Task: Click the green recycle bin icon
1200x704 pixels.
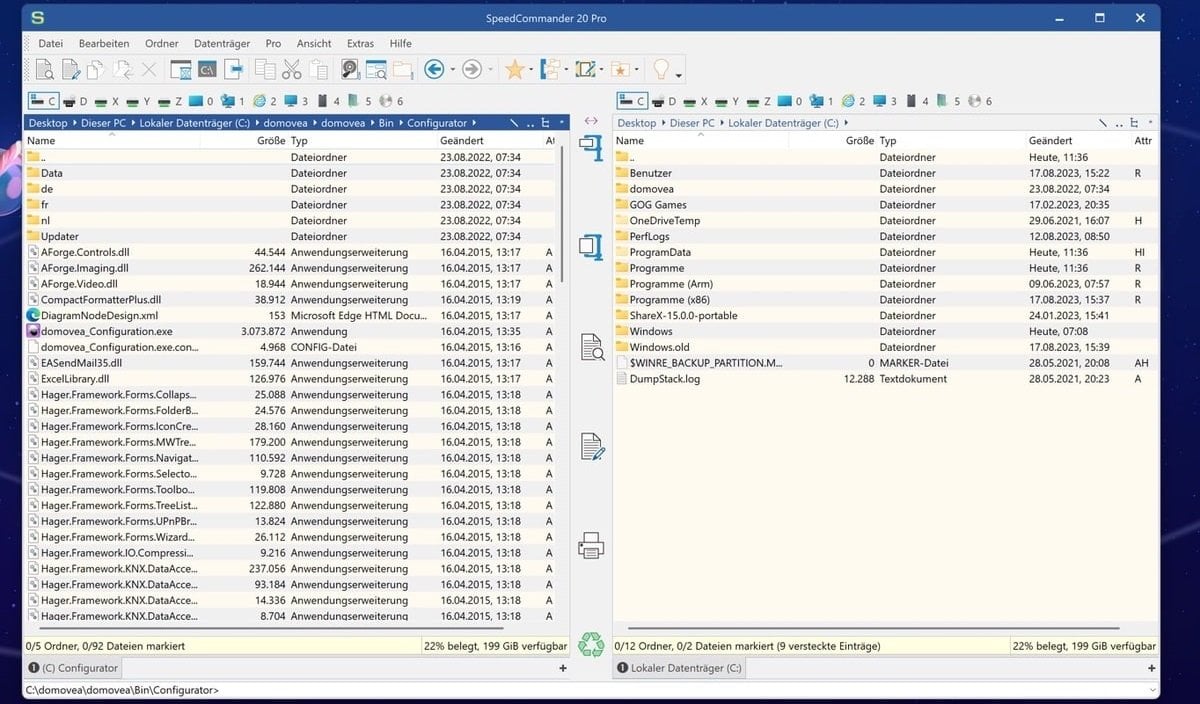Action: (x=592, y=644)
